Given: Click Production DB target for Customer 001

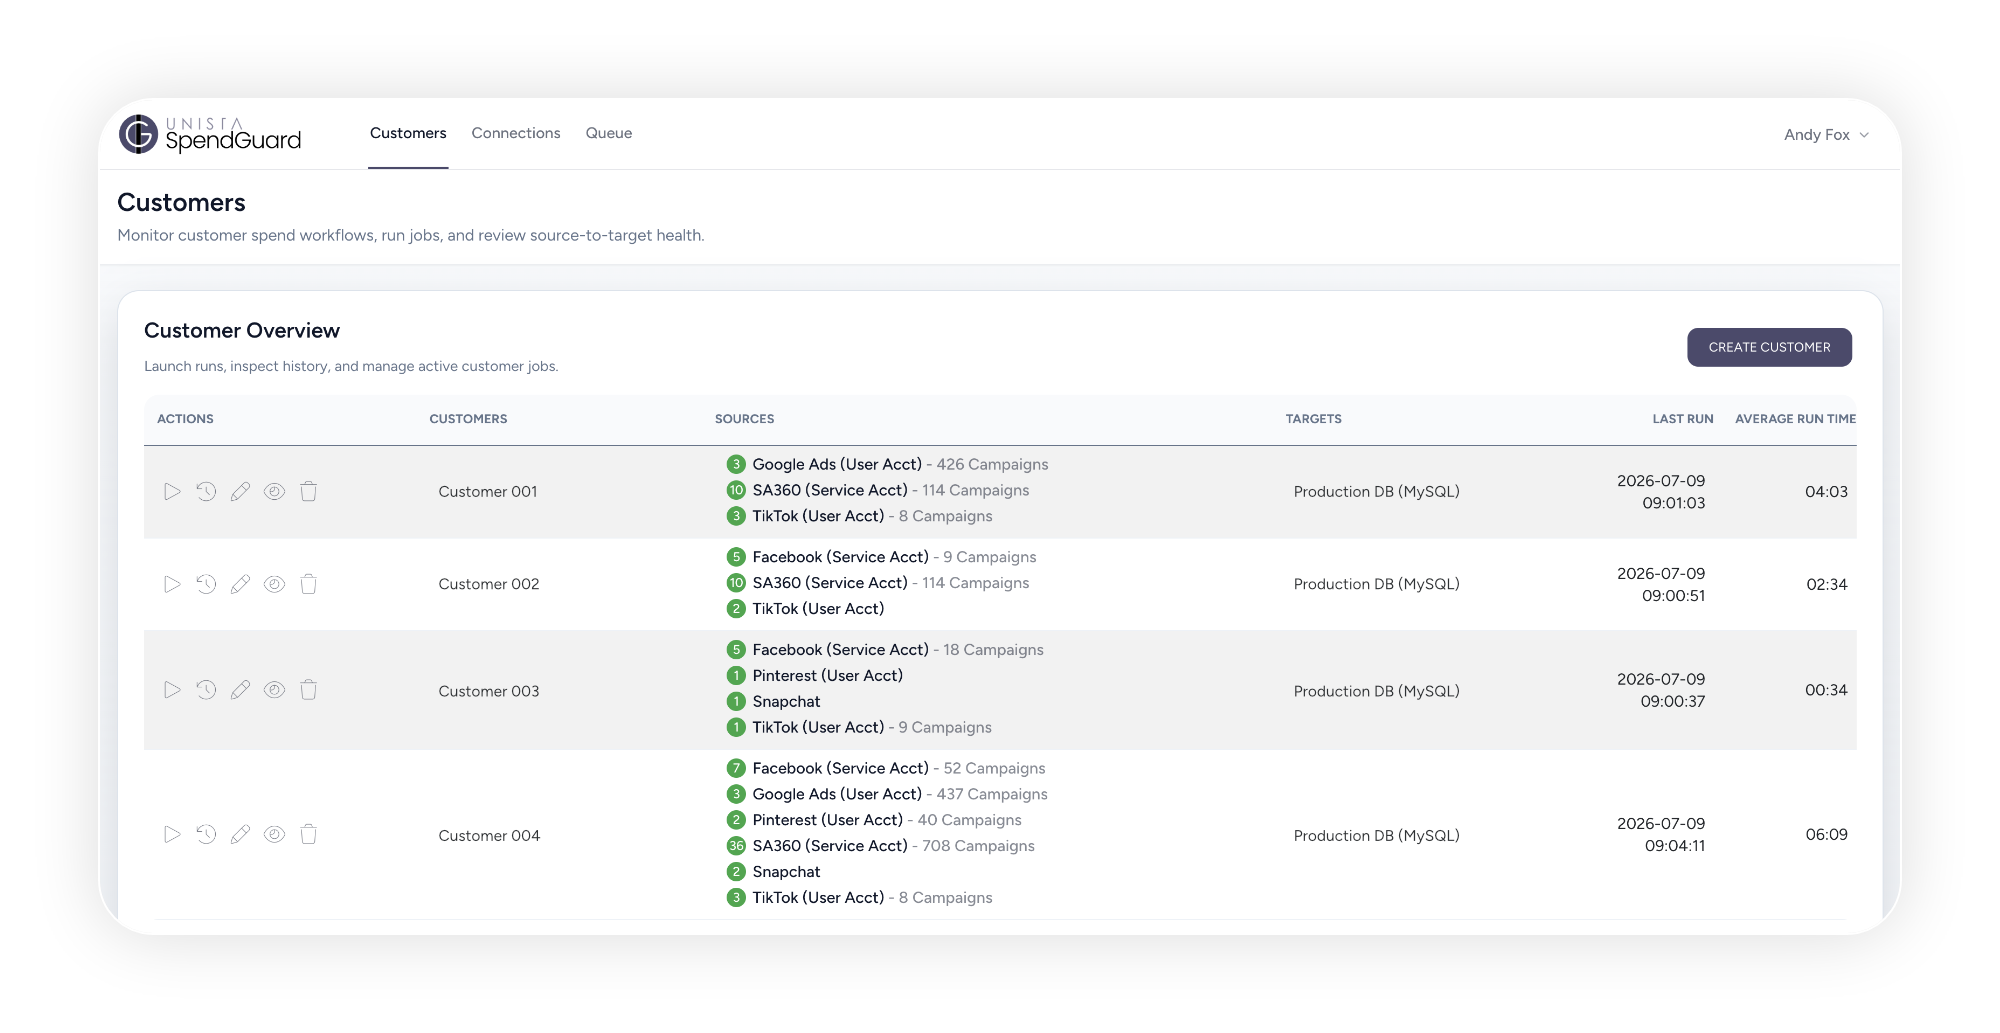Looking at the screenshot, I should (1376, 492).
